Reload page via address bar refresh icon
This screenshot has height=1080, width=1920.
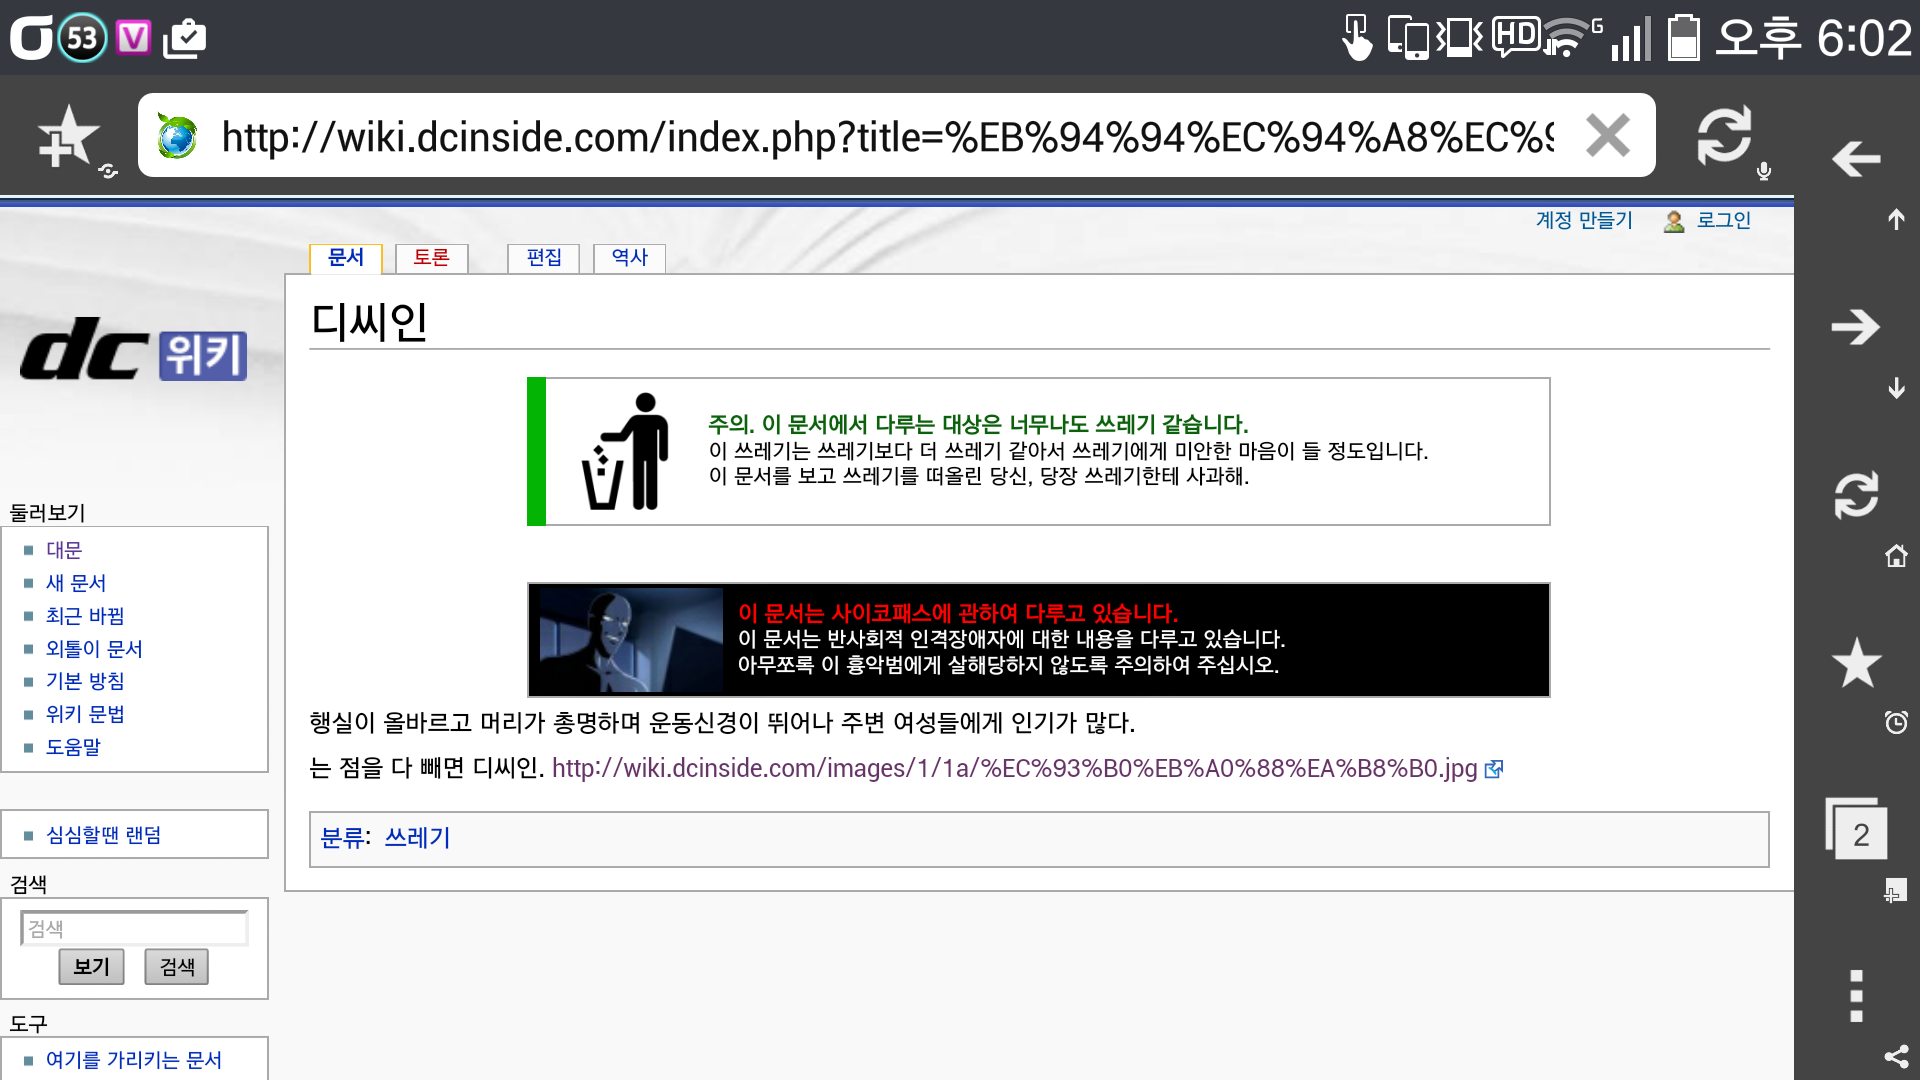(1724, 136)
